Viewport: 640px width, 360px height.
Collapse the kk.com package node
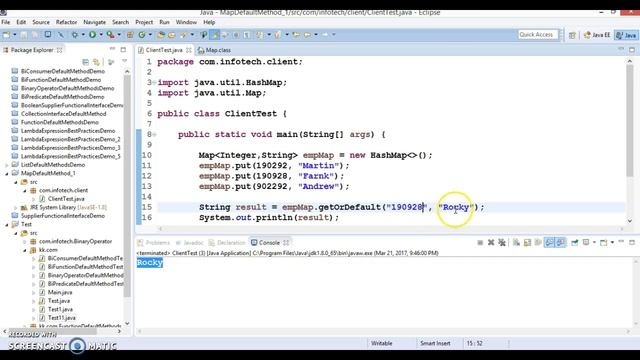pos(25,250)
